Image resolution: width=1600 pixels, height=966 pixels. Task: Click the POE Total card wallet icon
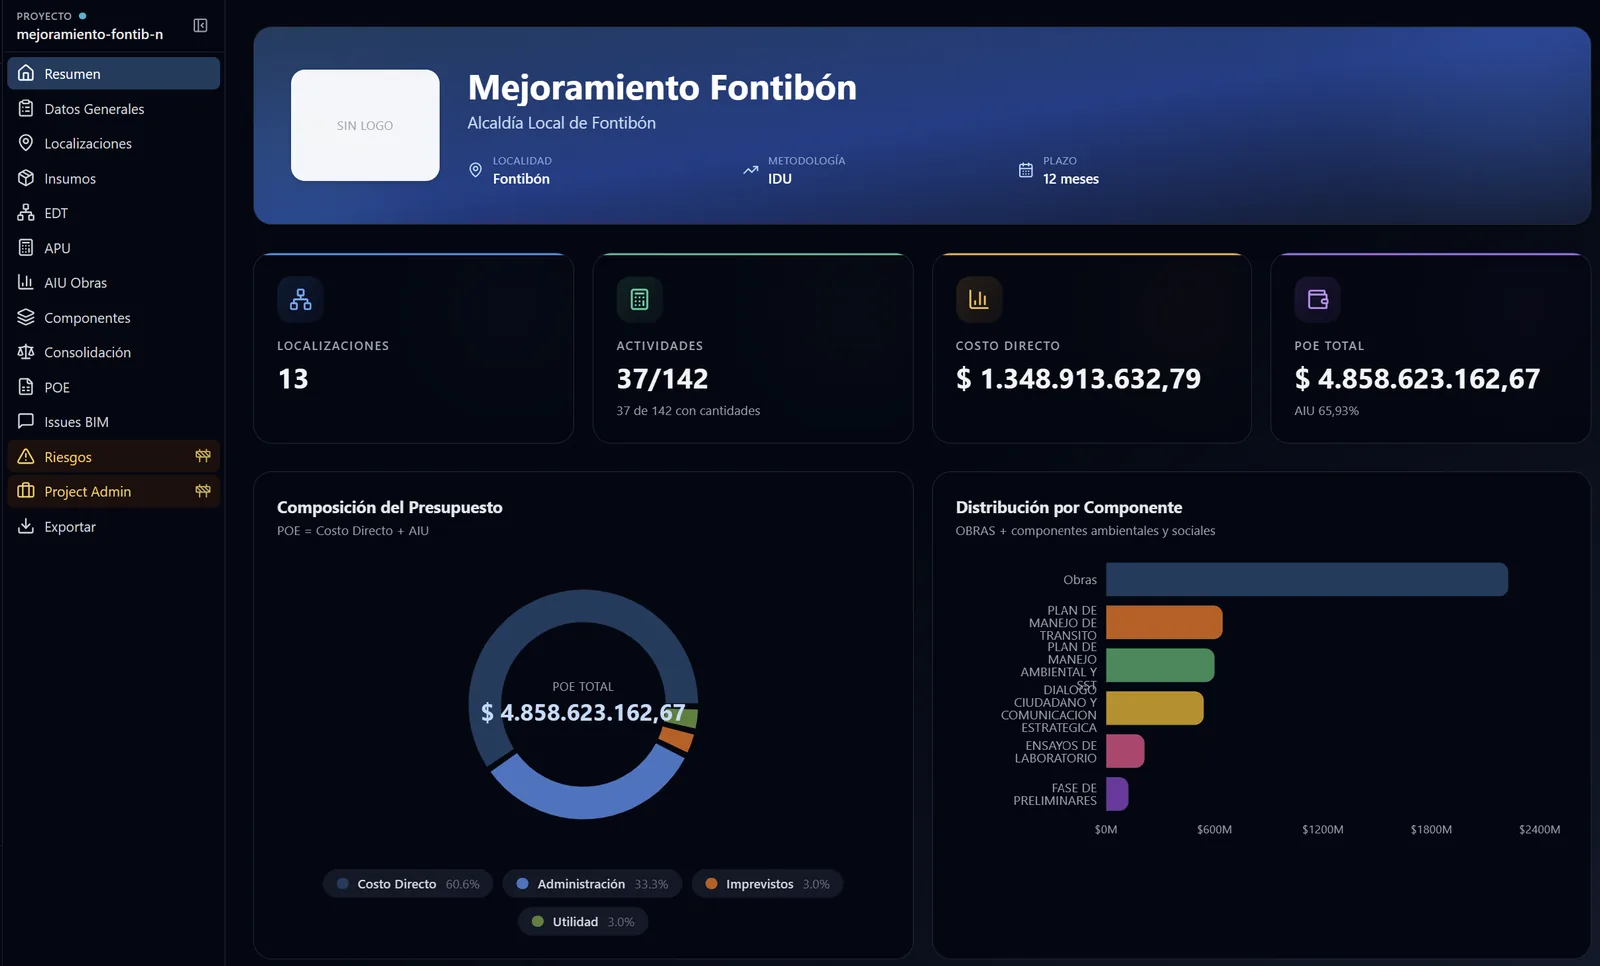pos(1317,299)
